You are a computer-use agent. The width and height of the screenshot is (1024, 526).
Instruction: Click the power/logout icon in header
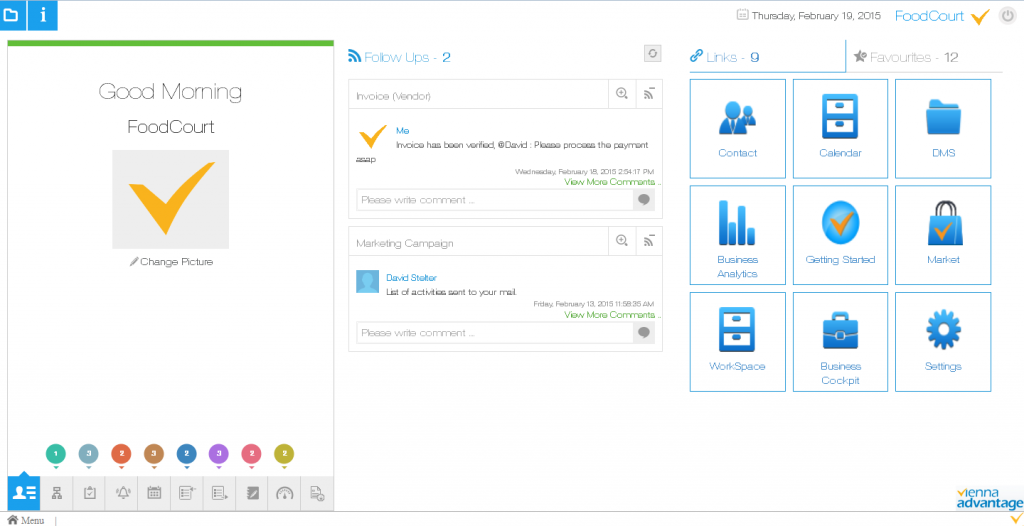tap(1008, 16)
